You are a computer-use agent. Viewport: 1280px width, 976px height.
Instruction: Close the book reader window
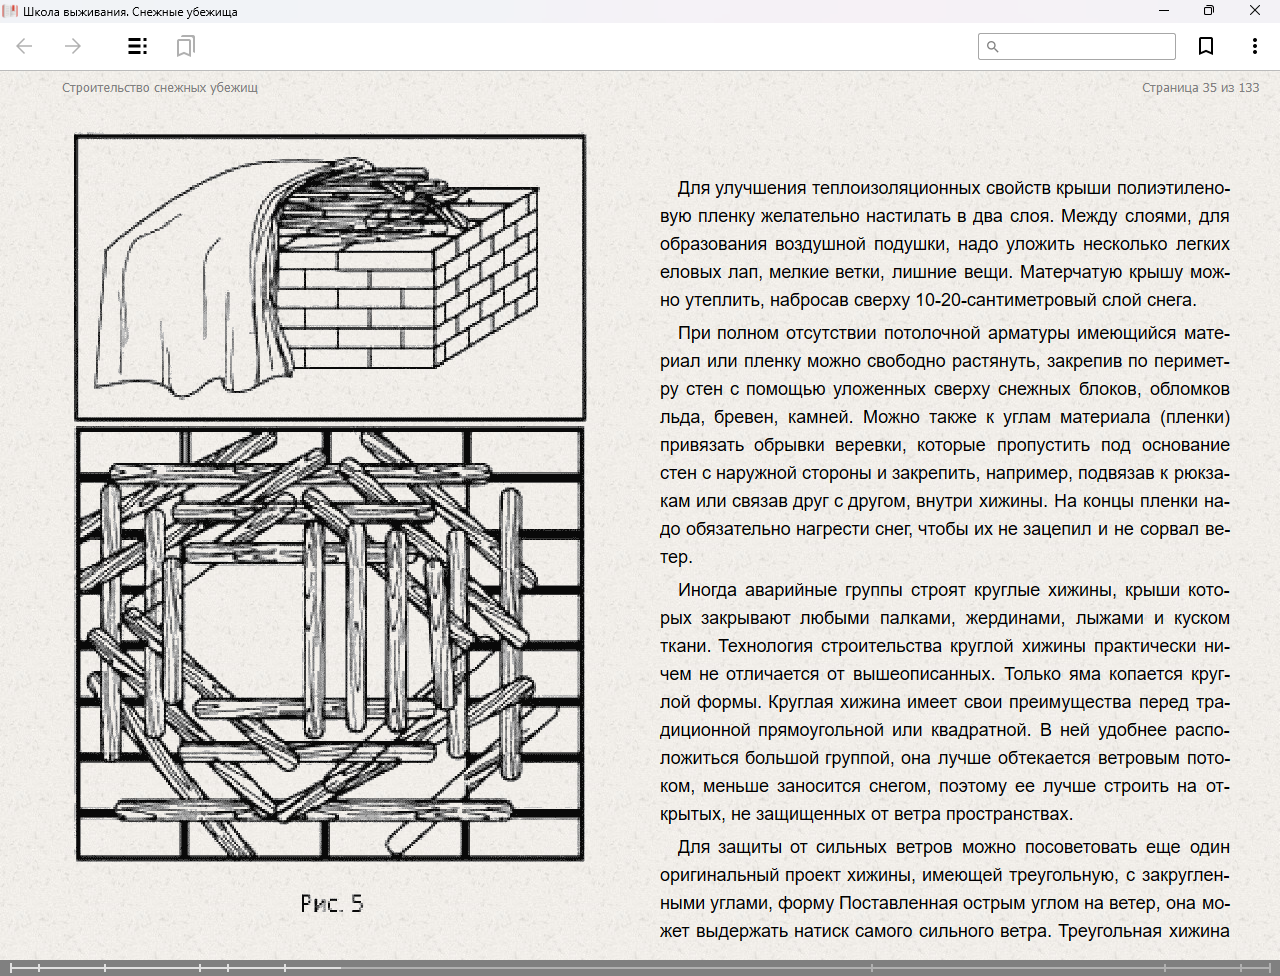[x=1255, y=11]
